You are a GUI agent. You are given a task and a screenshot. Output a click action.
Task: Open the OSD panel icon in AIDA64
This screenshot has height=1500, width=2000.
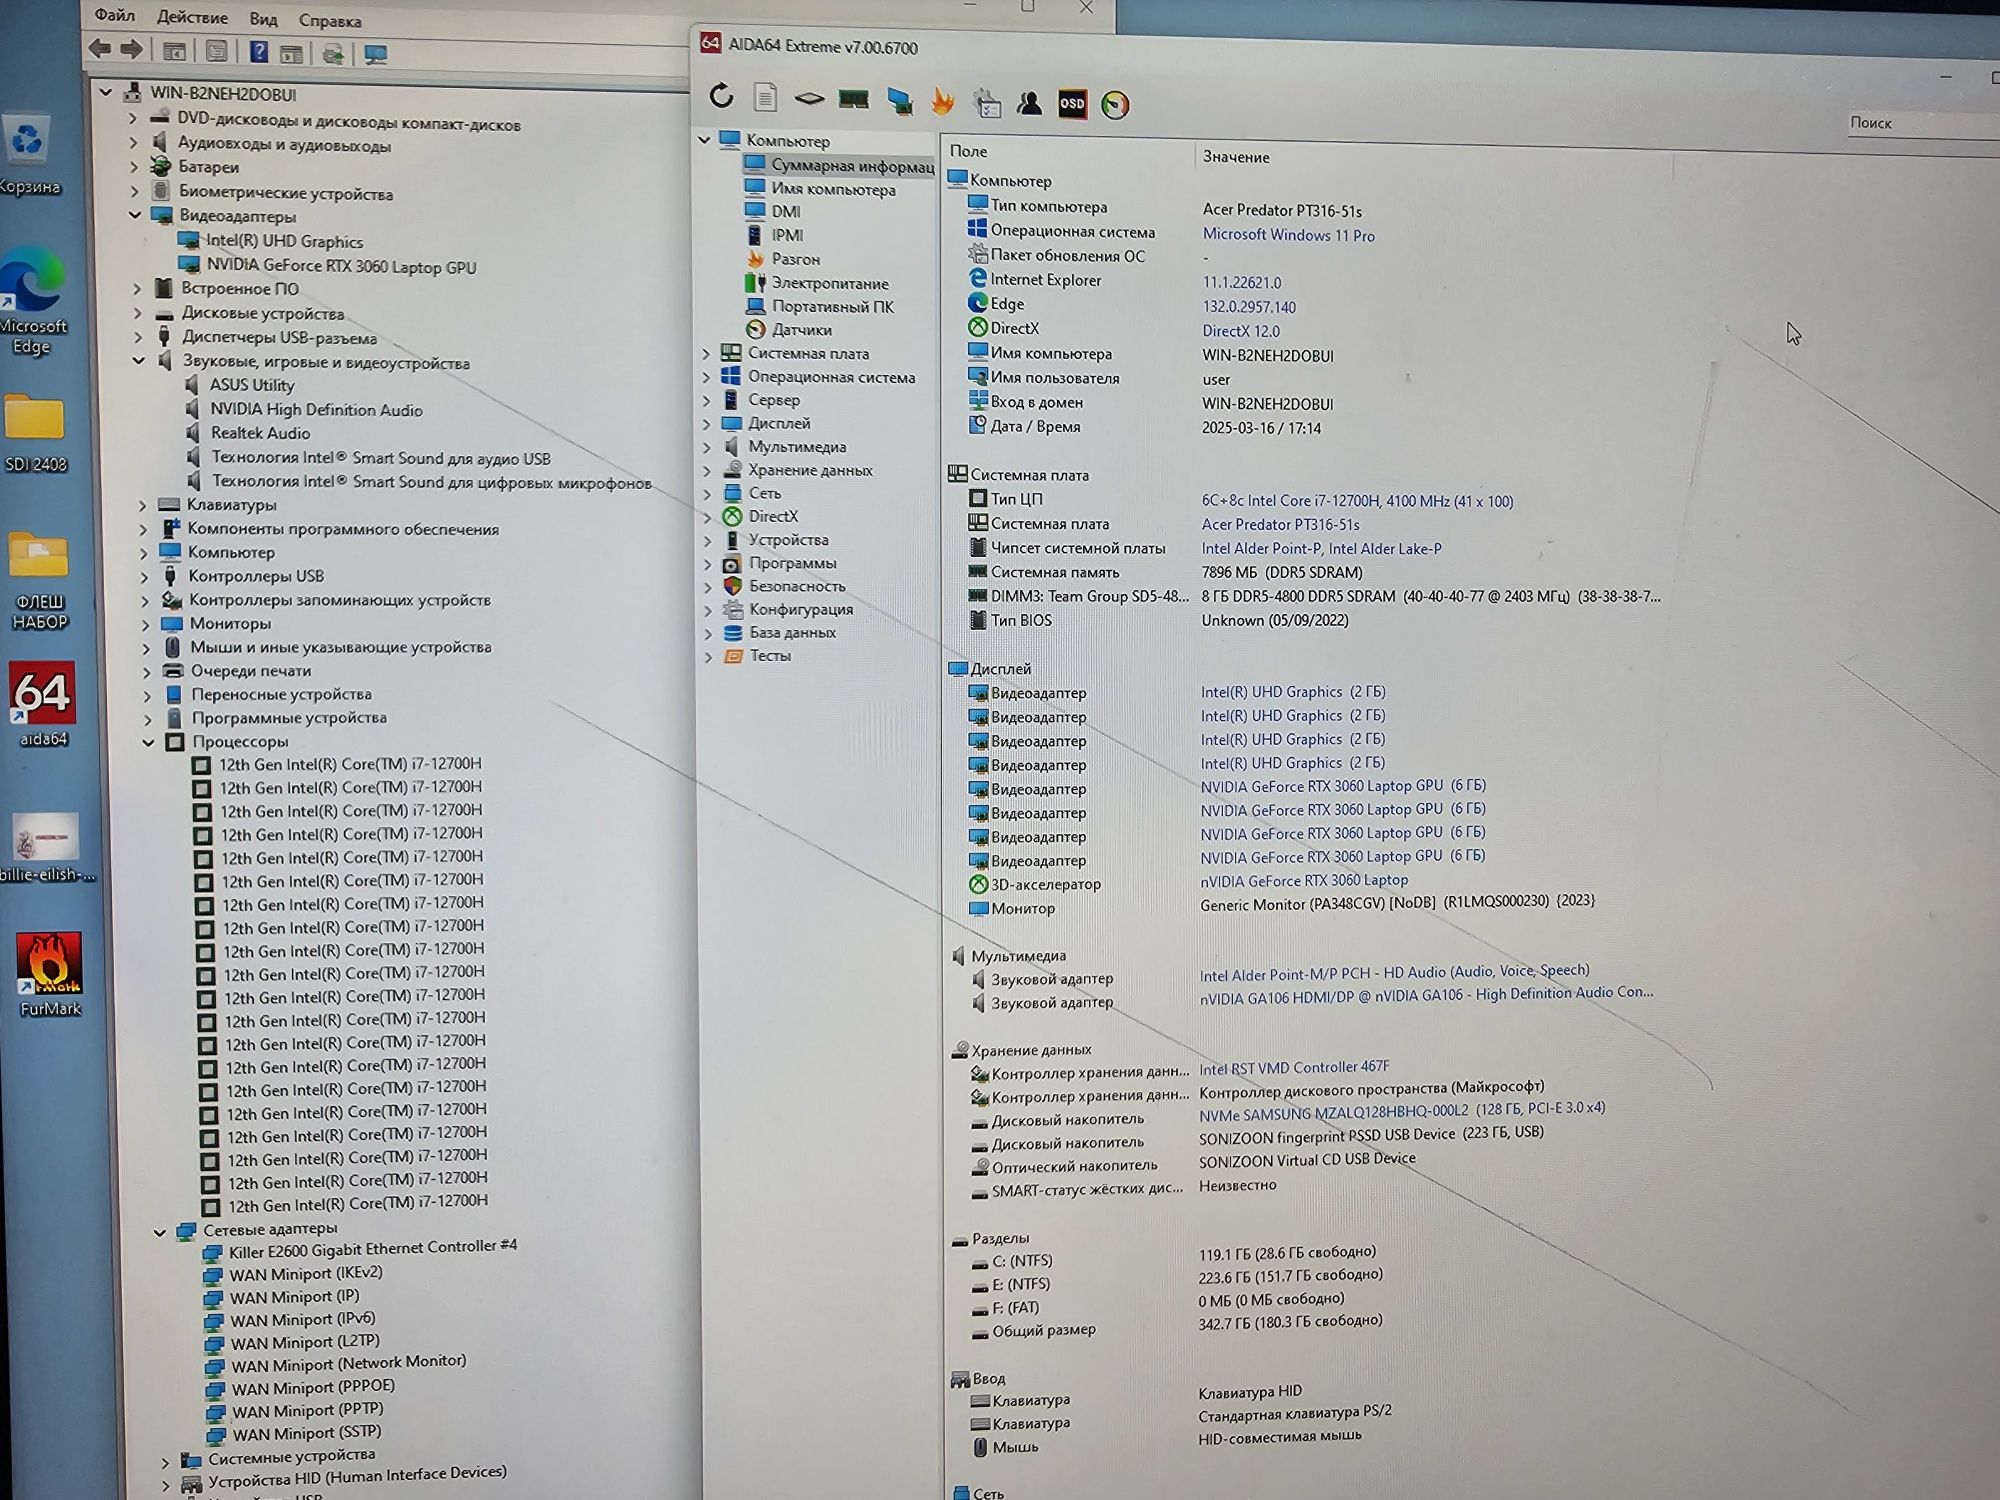[x=1072, y=104]
